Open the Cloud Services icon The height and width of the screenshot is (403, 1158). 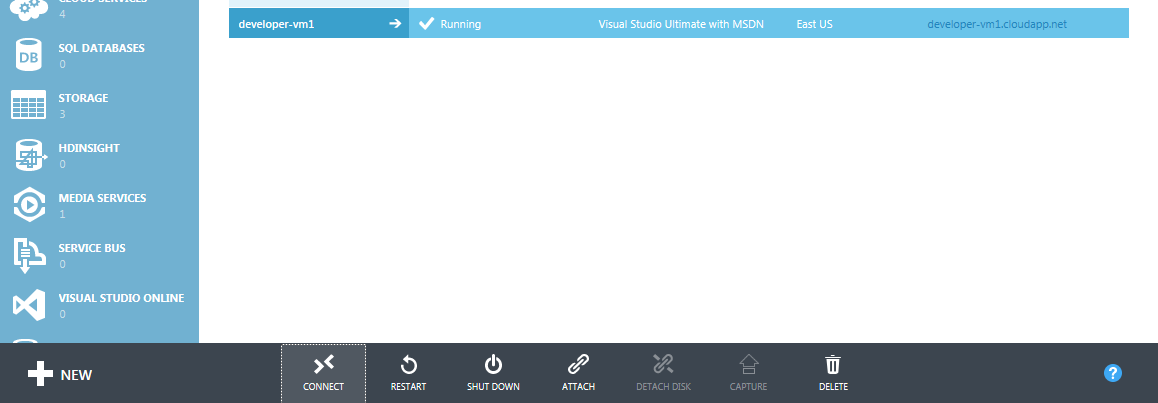coord(29,9)
